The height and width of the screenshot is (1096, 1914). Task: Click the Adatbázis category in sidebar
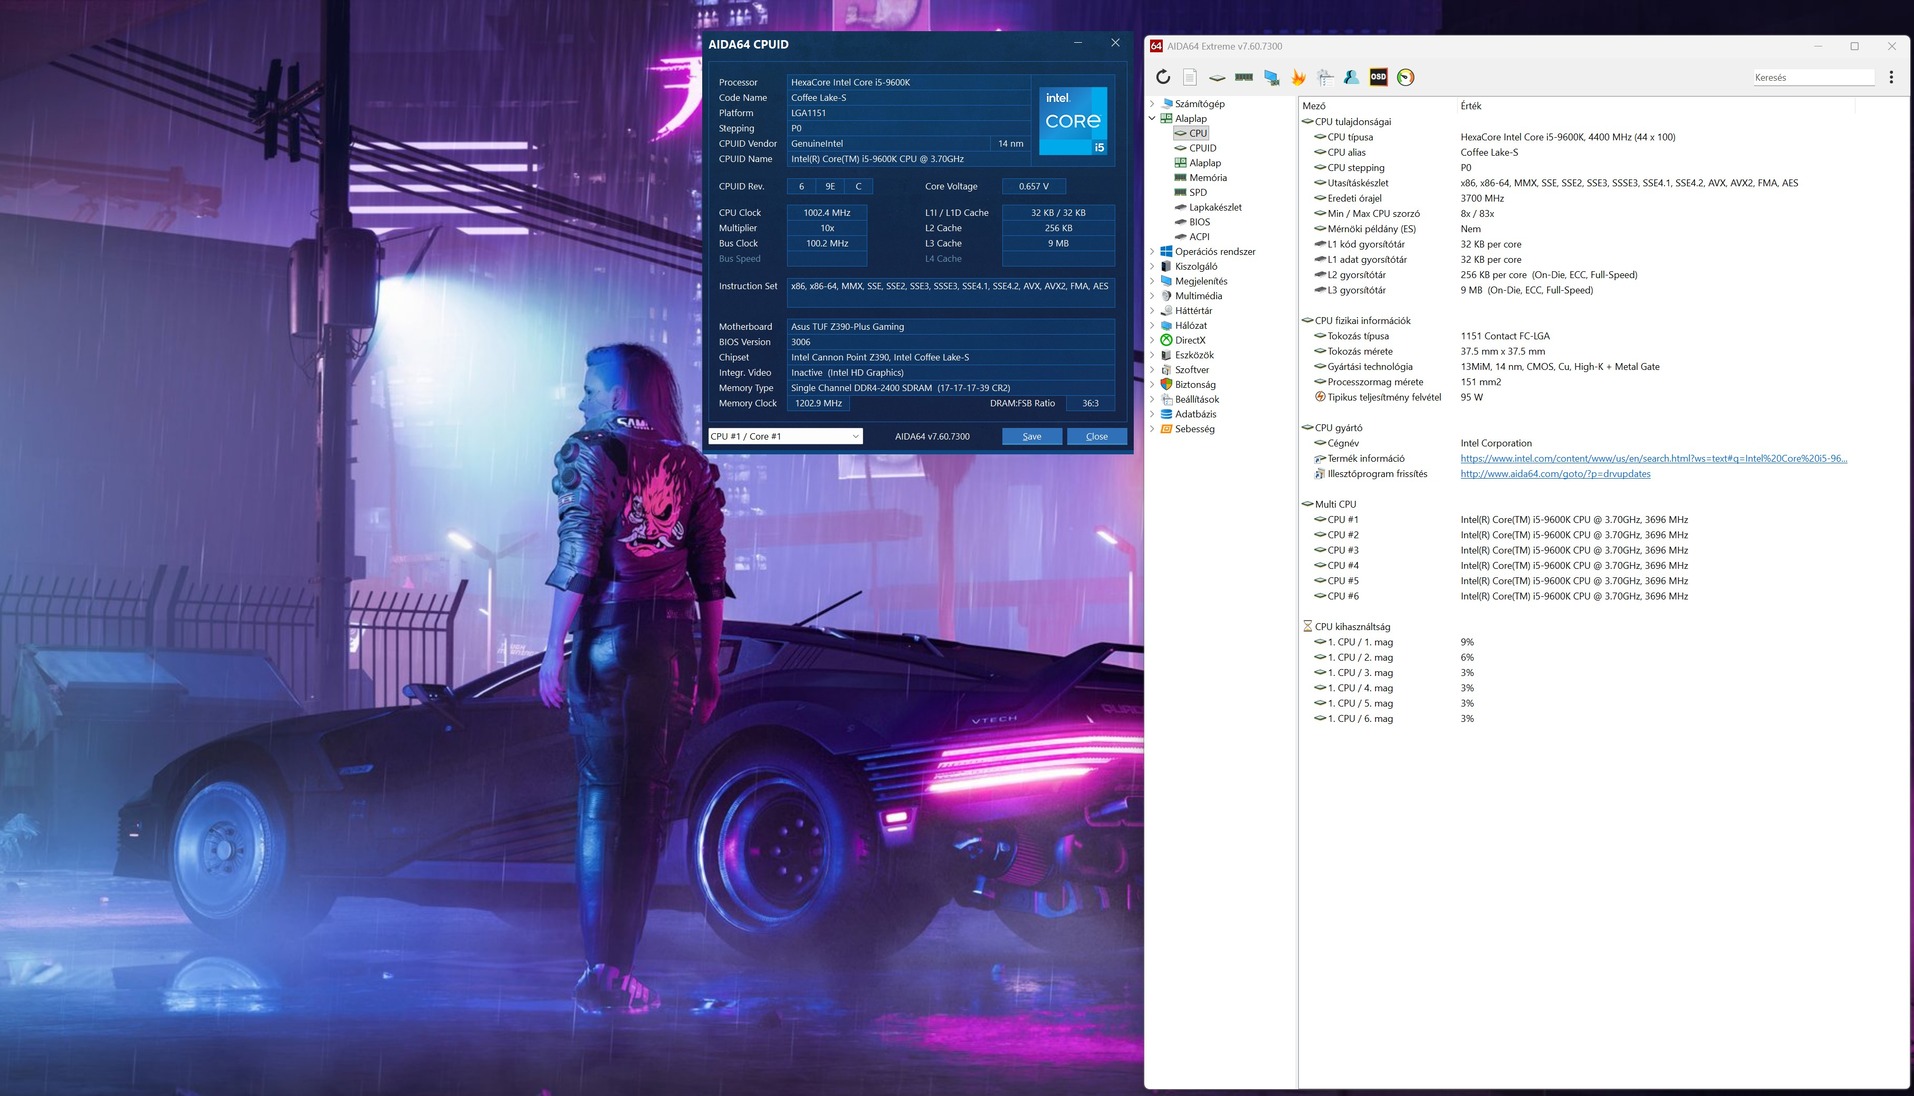1195,414
